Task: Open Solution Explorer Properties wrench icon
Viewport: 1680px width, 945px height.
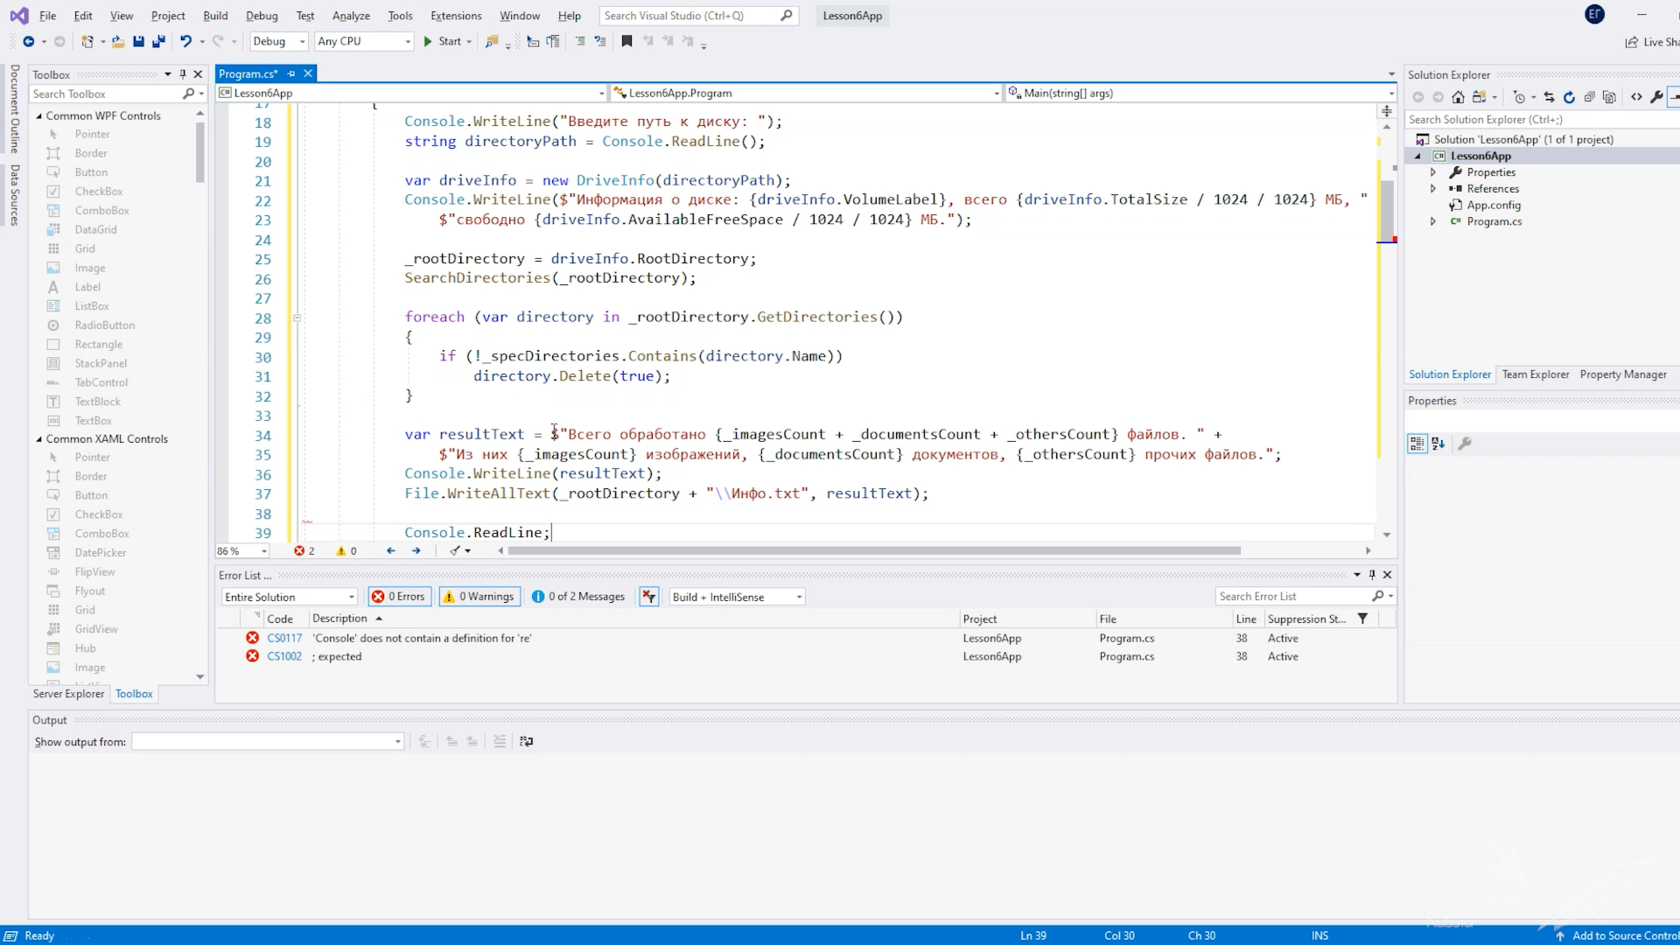Action: (1656, 97)
